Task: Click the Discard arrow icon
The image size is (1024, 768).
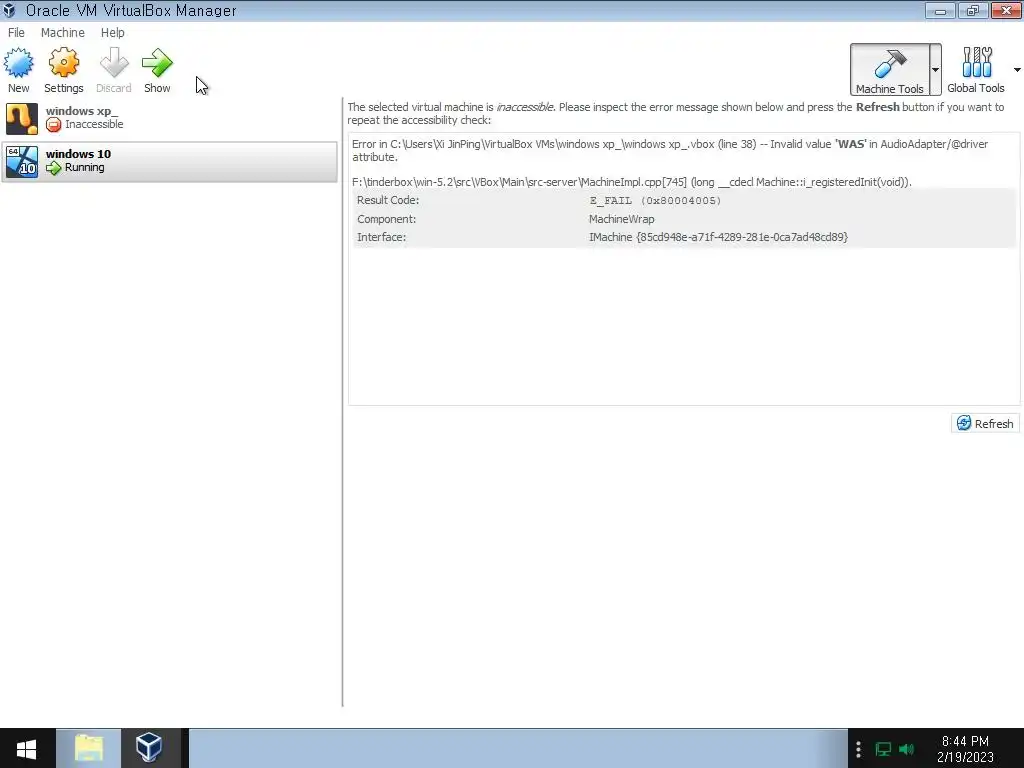Action: pos(114,63)
